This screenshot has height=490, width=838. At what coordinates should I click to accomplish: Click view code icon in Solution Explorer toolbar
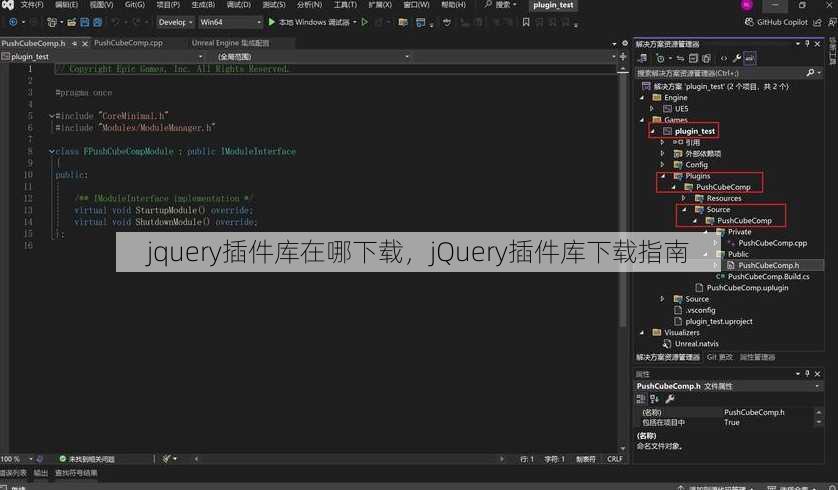(x=724, y=58)
